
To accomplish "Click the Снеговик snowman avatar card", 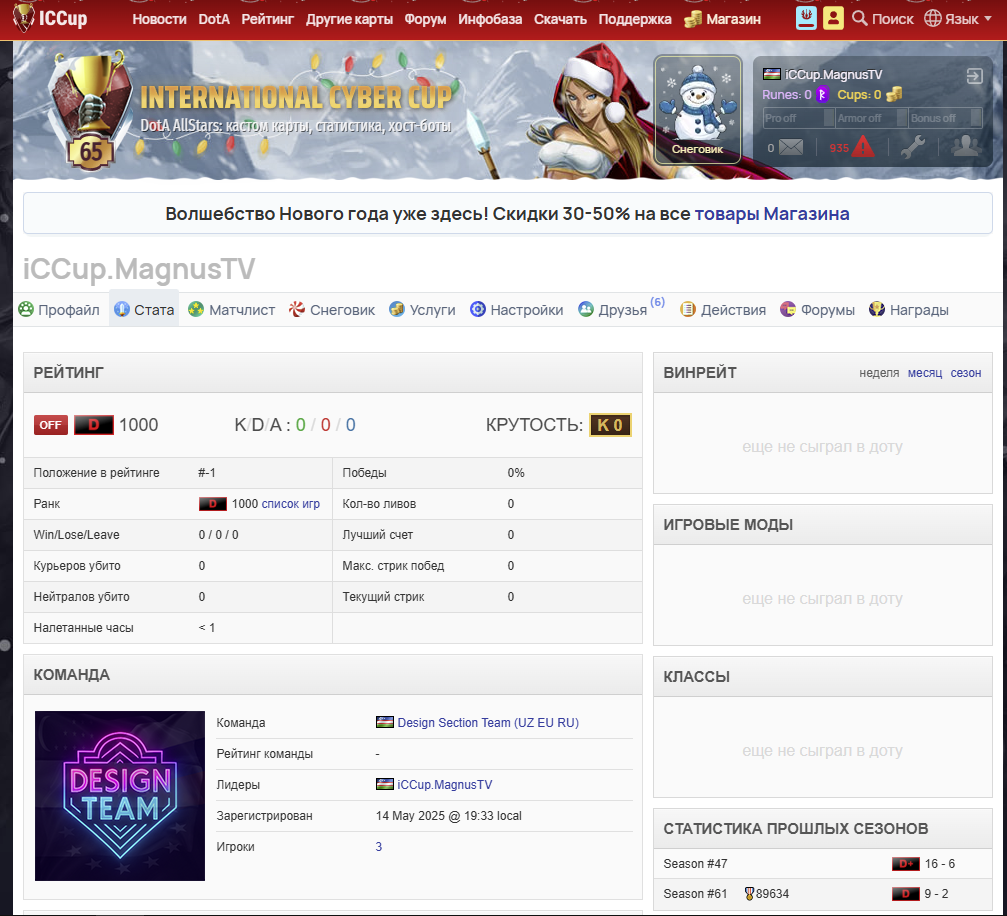I will coord(697,109).
